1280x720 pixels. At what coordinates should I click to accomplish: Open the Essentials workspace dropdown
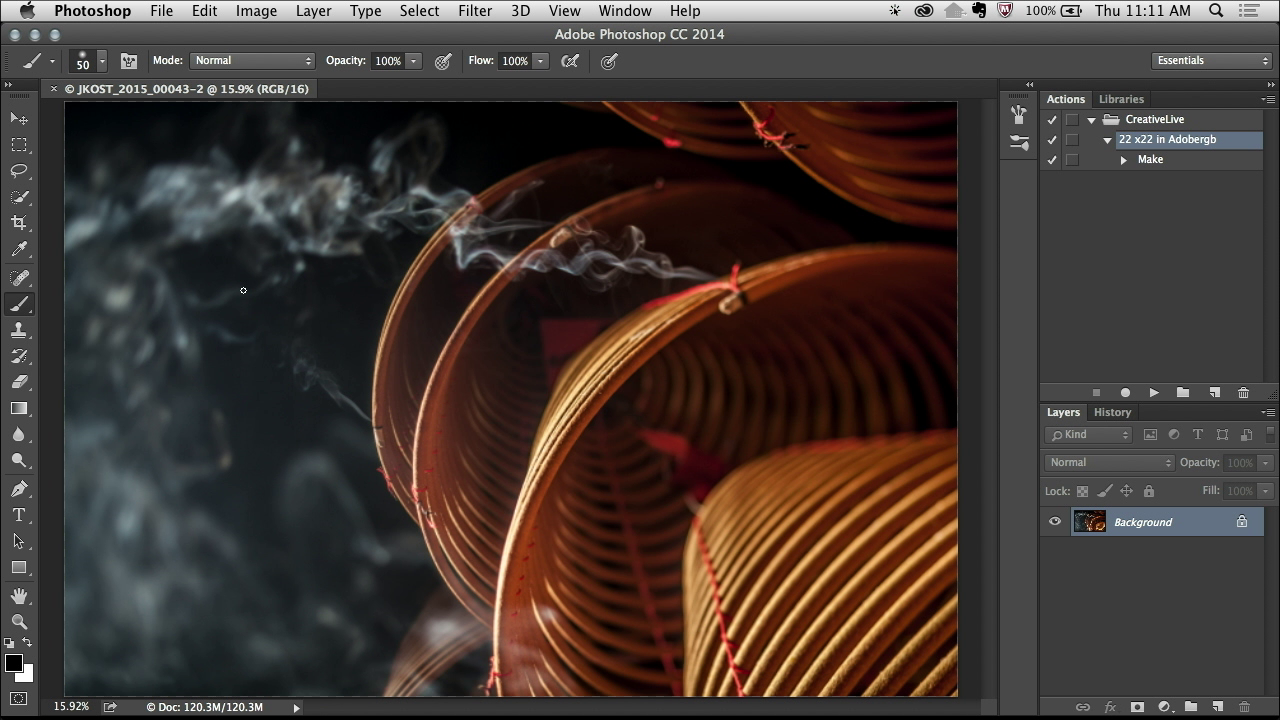[x=1211, y=61]
